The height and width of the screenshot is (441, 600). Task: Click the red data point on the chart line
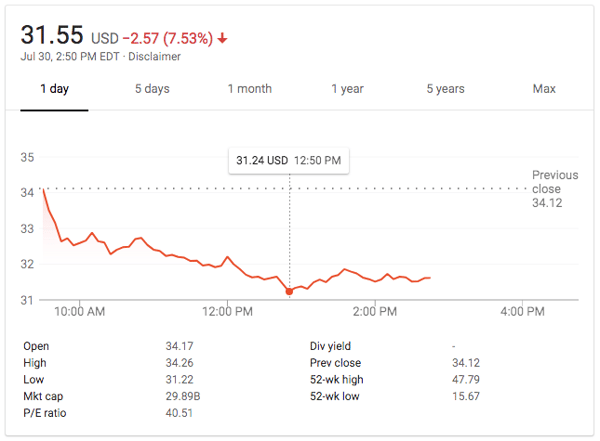click(290, 291)
